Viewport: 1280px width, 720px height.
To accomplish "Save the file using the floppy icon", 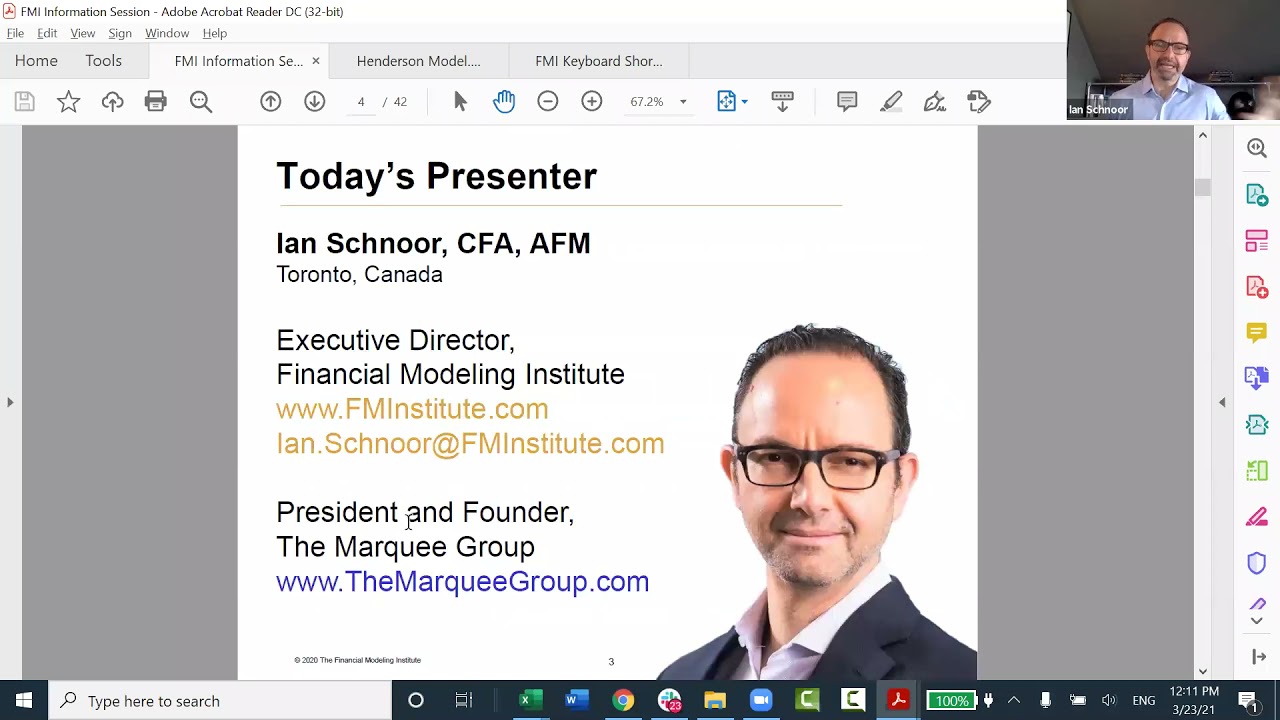I will click(24, 101).
